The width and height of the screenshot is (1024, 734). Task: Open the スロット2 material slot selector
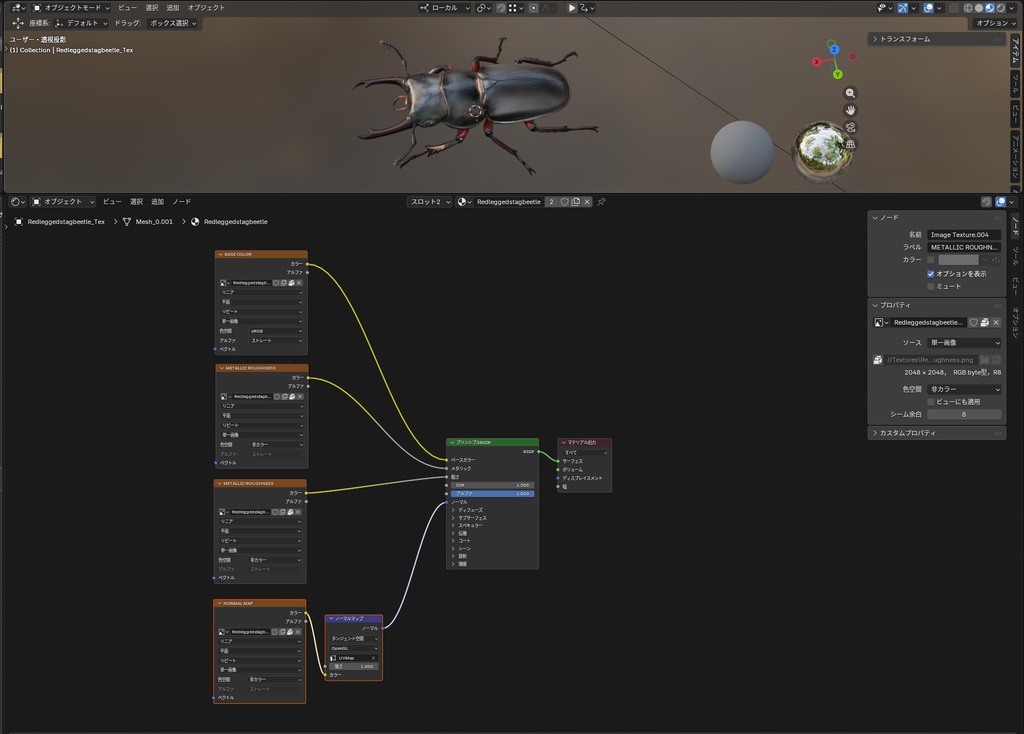click(430, 202)
